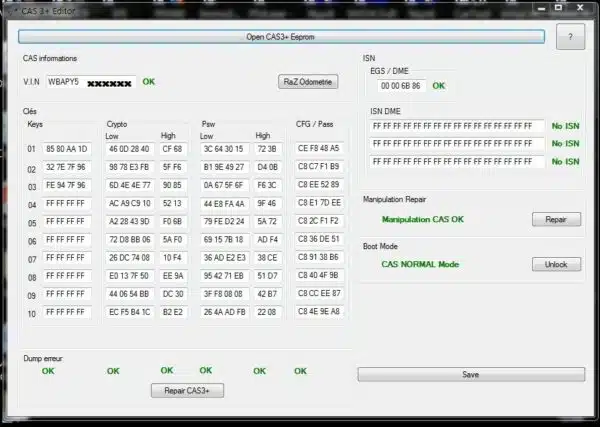
Task: Click CFG / Pass field C8 4E 9E A8
Action: [x=319, y=311]
